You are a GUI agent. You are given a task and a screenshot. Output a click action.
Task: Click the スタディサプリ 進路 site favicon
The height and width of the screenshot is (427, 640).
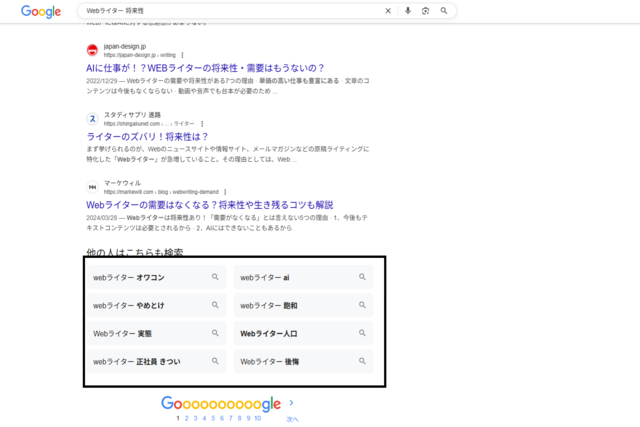(x=93, y=119)
